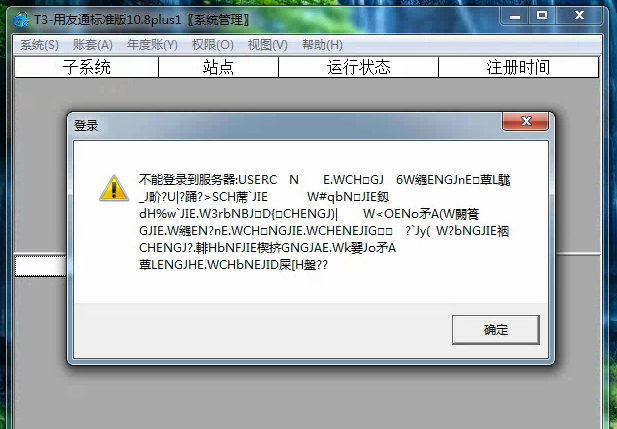Open the 账套(A) menu
This screenshot has width=617, height=429.
pyautogui.click(x=93, y=45)
